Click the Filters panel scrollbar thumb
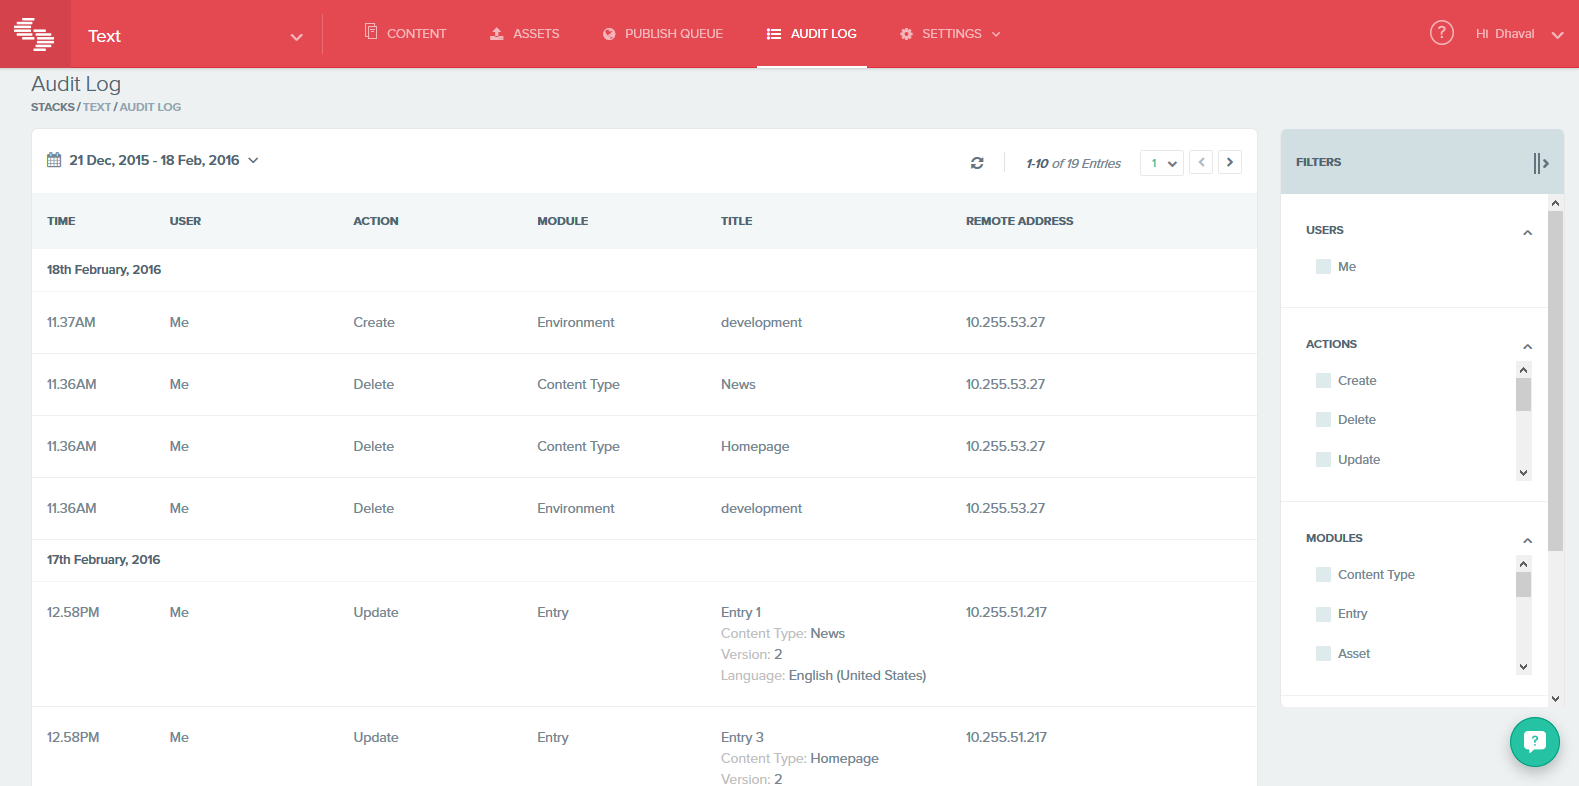This screenshot has height=786, width=1579. click(1555, 380)
